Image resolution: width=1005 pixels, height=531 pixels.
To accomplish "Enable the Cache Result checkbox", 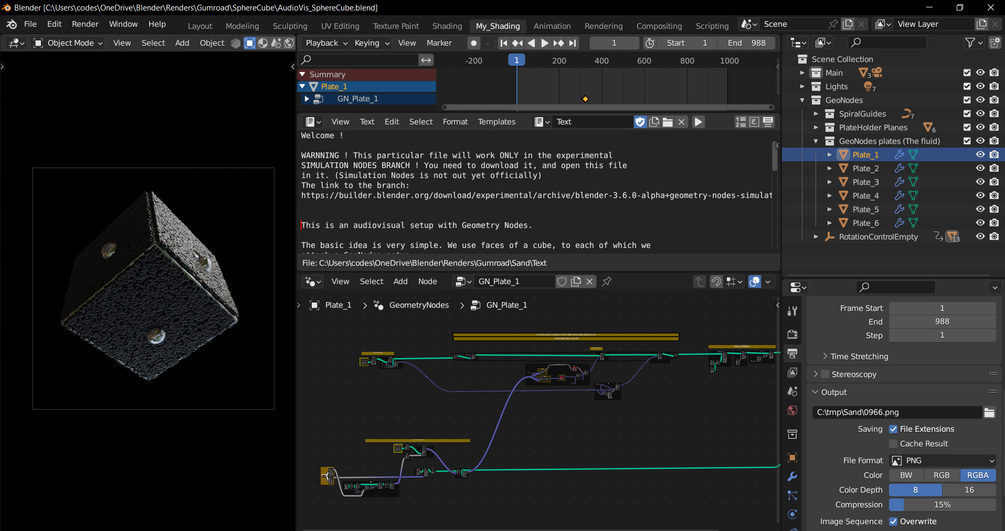I will coord(893,444).
